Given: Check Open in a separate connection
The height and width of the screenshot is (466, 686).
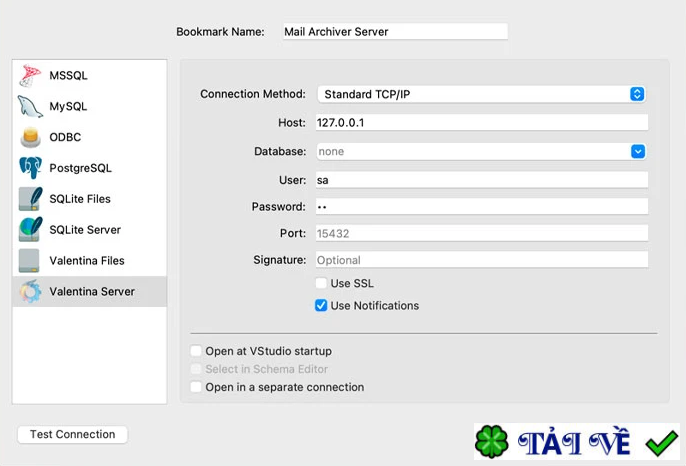Looking at the screenshot, I should coord(196,387).
